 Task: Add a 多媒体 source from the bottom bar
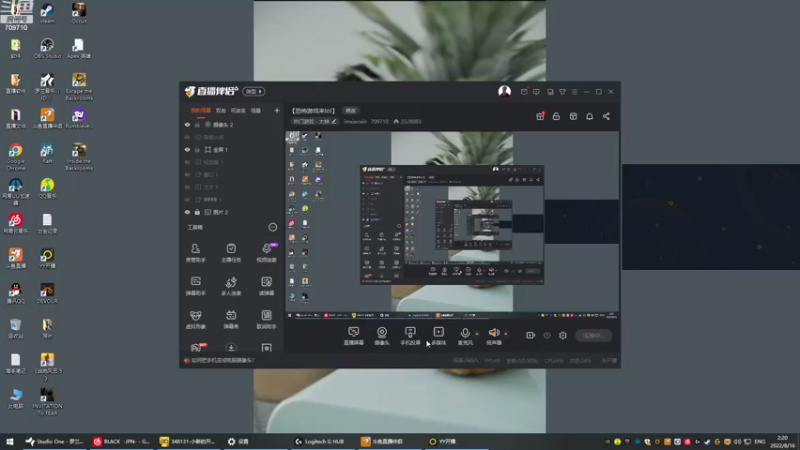pos(438,336)
